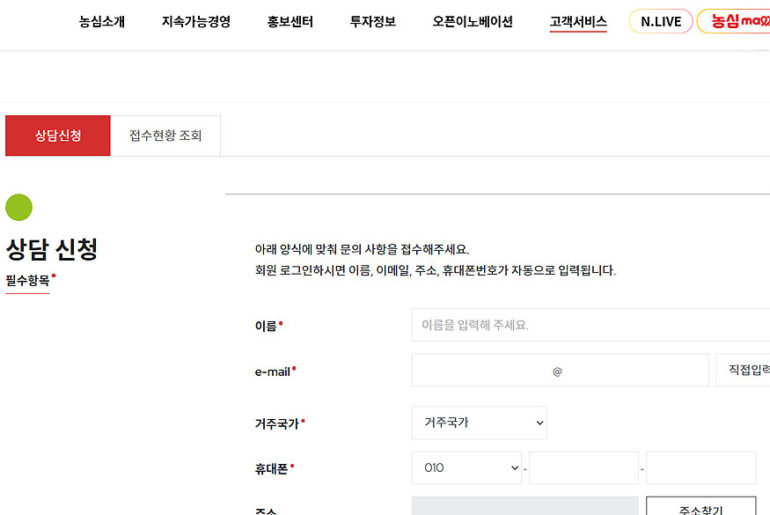Screen dimensions: 770x515
Task: Open the 오픈이노베이션 menu
Action: click(x=472, y=22)
